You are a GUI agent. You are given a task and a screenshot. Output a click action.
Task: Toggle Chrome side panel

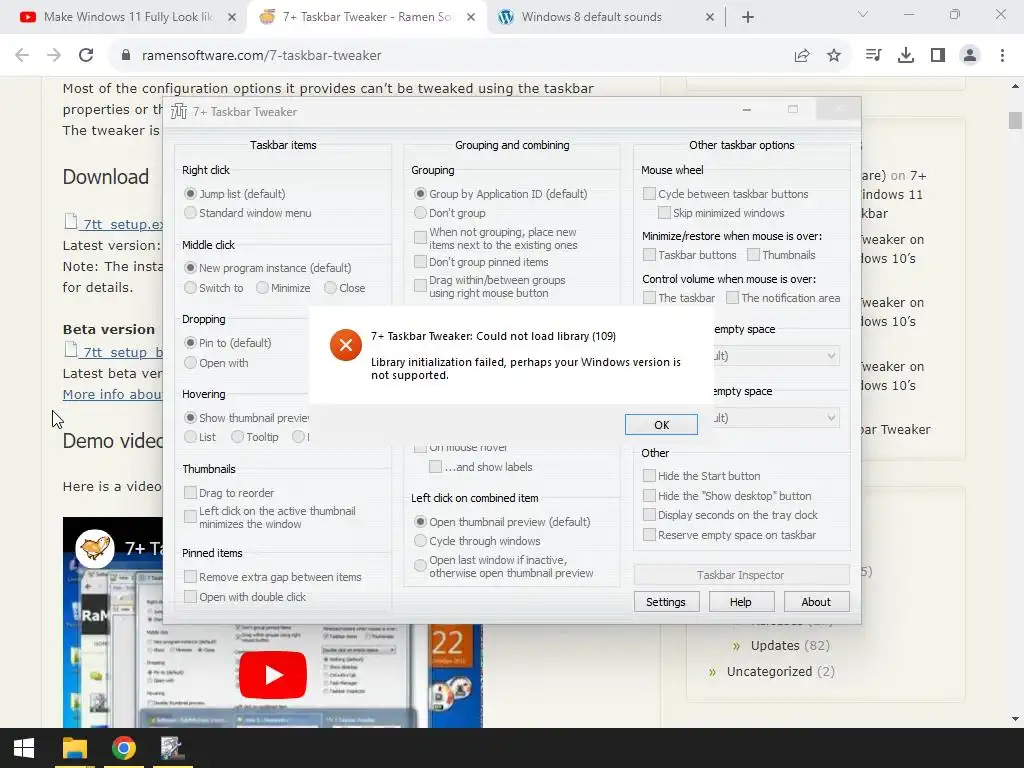[938, 56]
